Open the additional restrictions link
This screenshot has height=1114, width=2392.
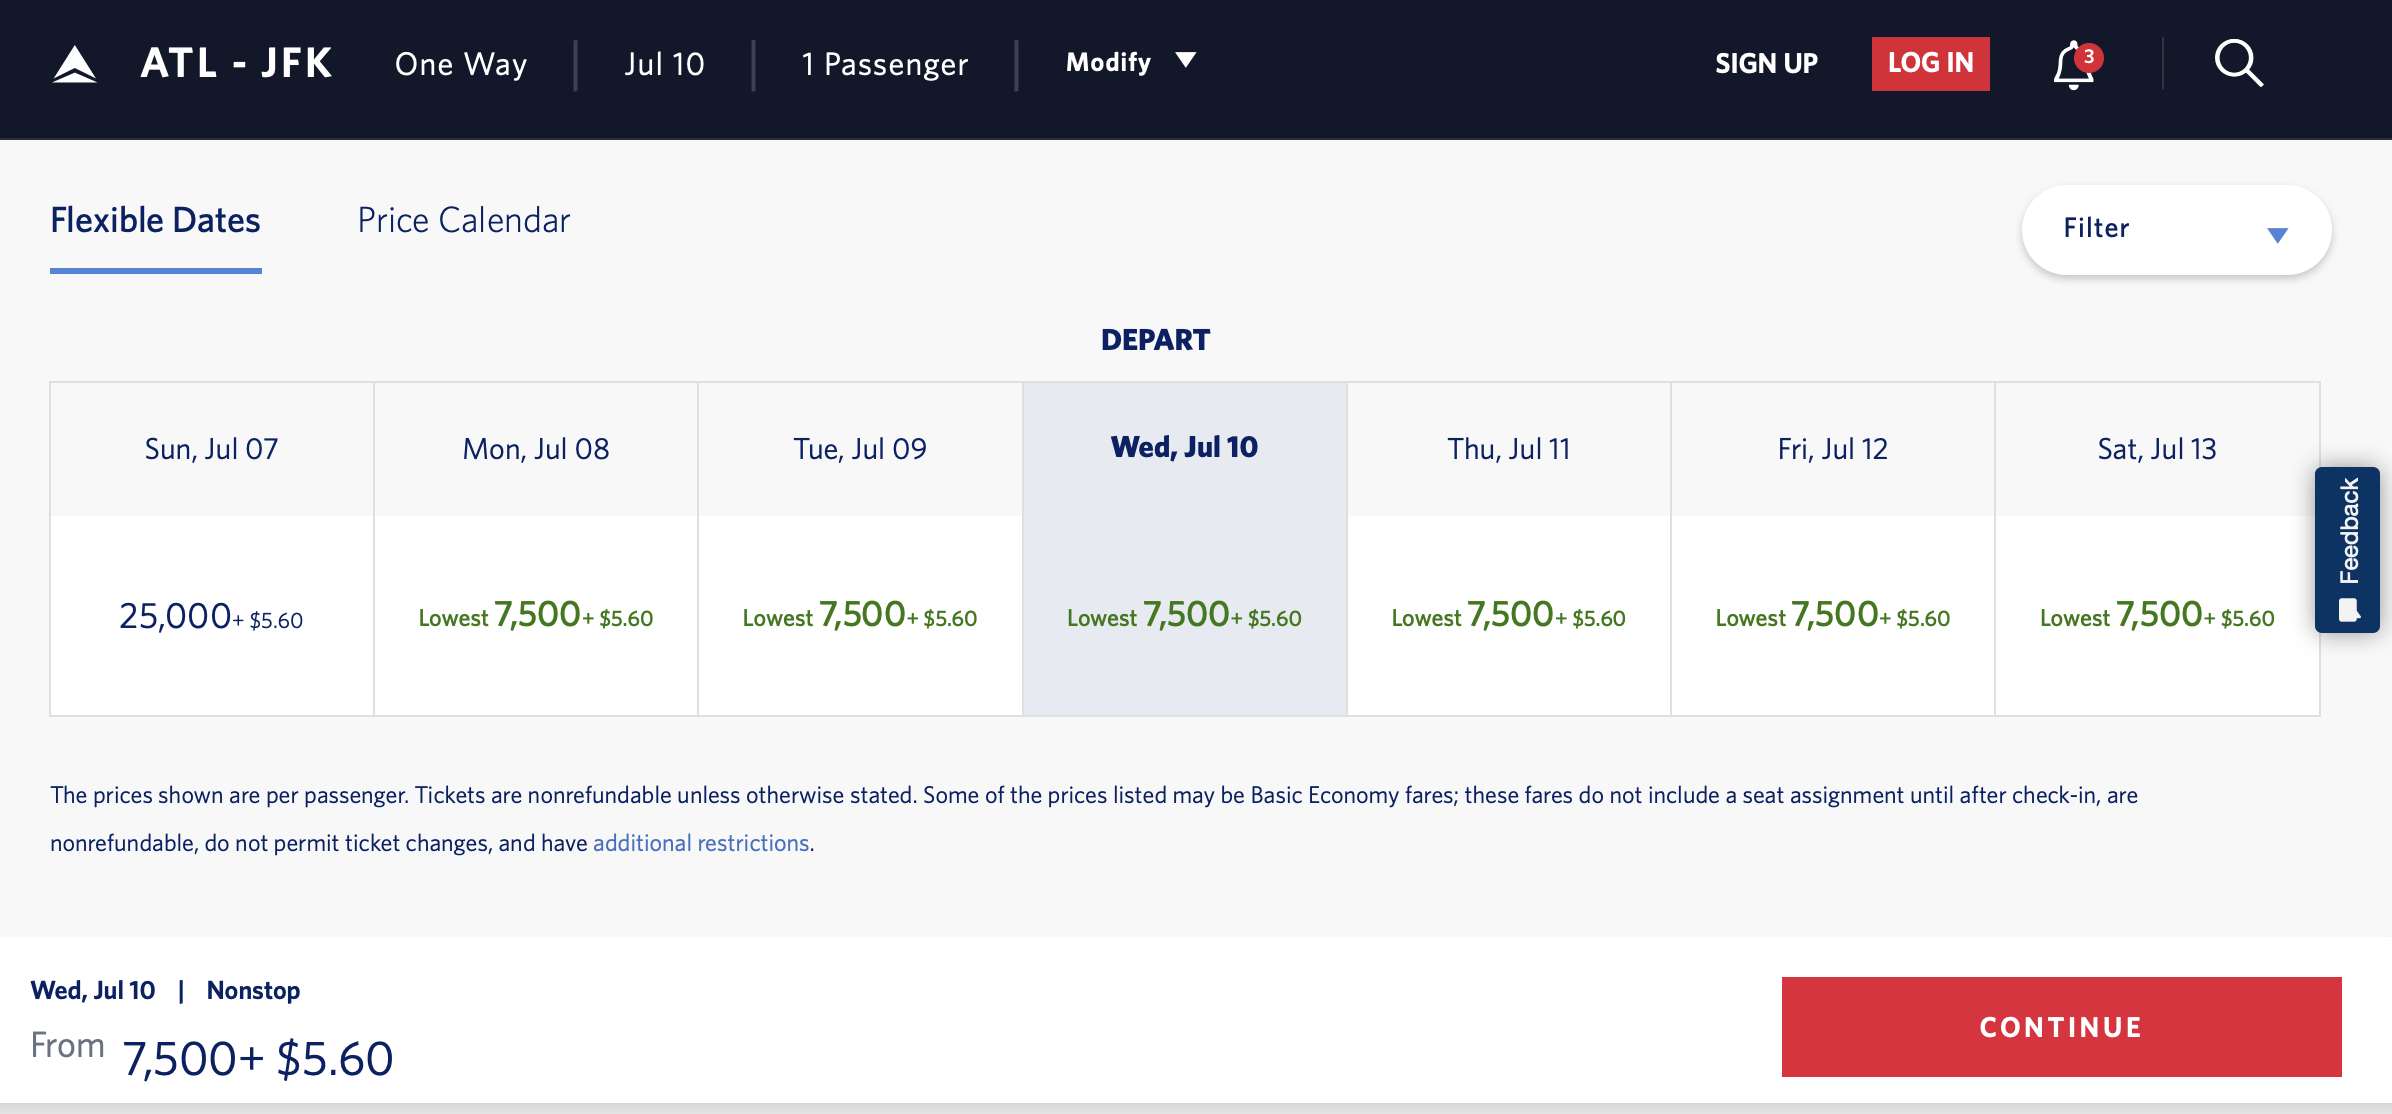(x=701, y=843)
